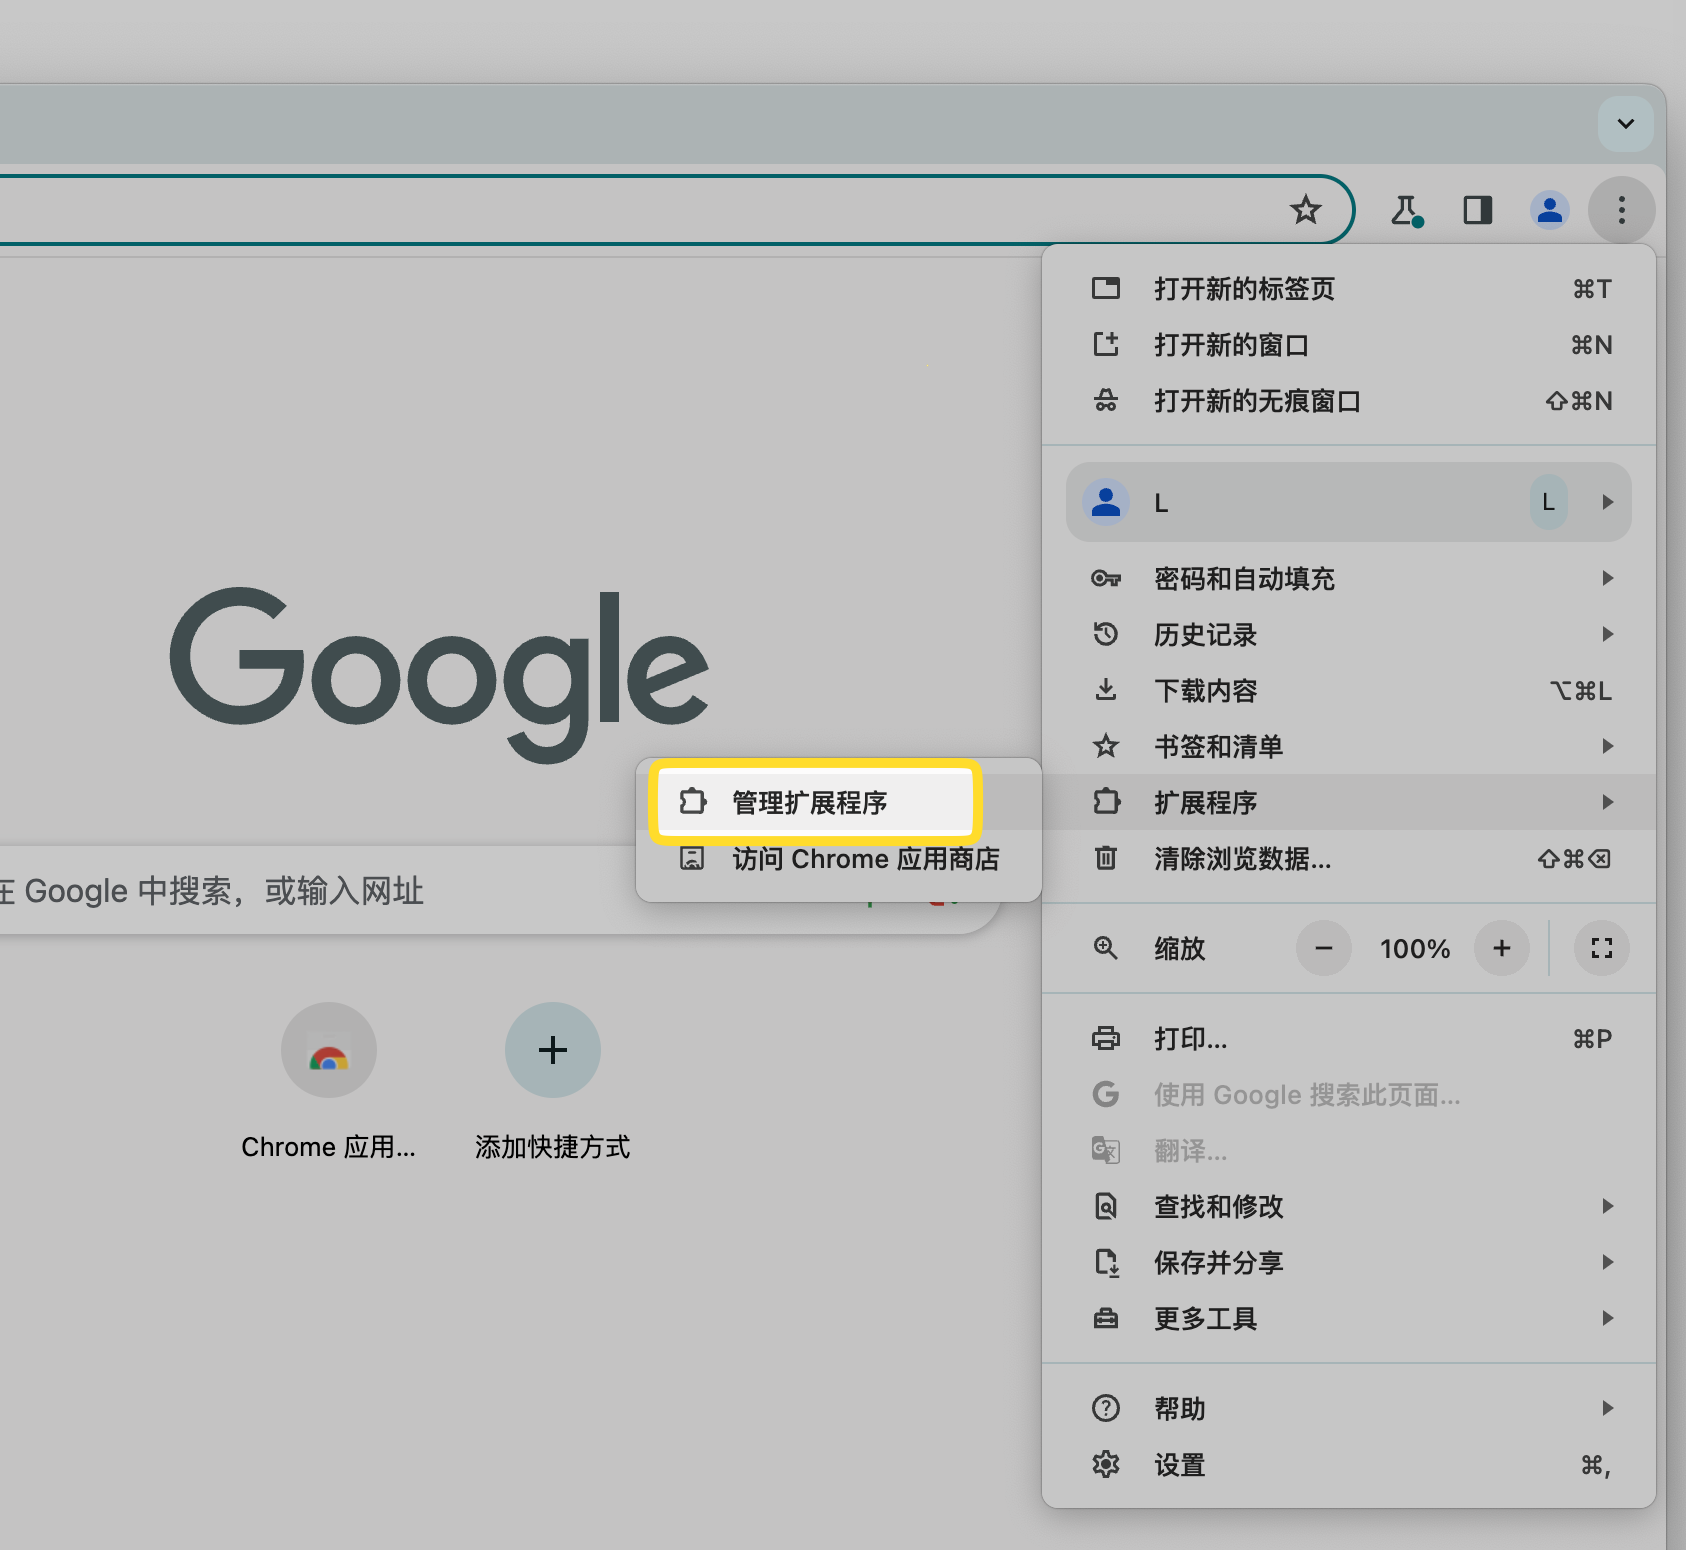The image size is (1686, 1550).
Task: Click history clock icon beside 历史记录
Action: coord(1106,634)
